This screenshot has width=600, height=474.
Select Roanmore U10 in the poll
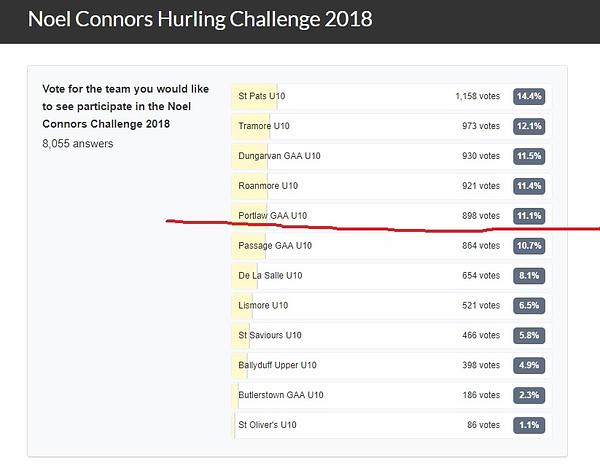tap(391, 186)
